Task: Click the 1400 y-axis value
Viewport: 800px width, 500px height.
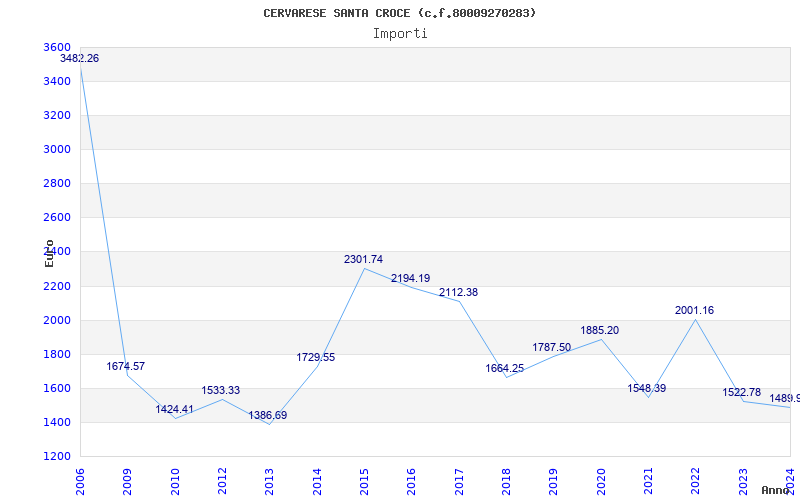Action: point(57,422)
